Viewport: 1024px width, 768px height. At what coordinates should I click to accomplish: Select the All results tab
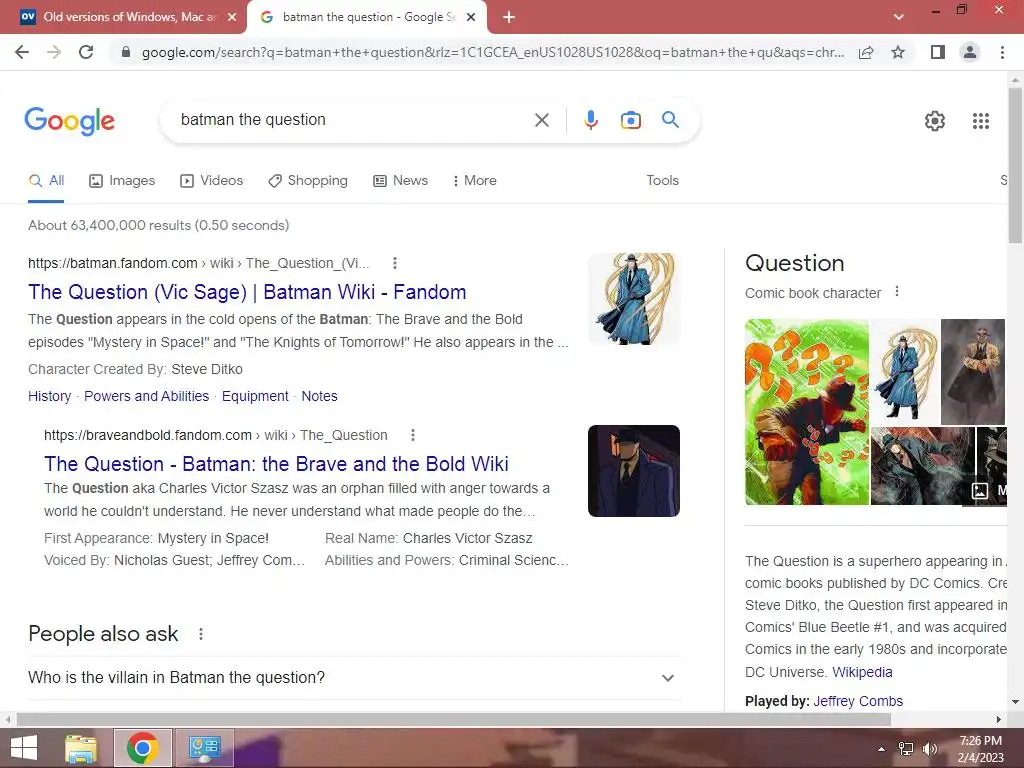point(46,181)
